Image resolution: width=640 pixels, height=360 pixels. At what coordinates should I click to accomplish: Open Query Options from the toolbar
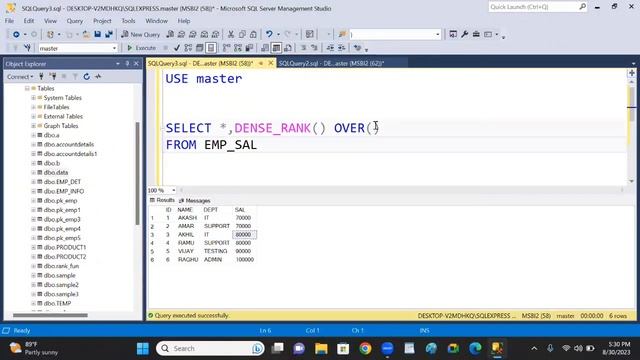tap(200, 48)
